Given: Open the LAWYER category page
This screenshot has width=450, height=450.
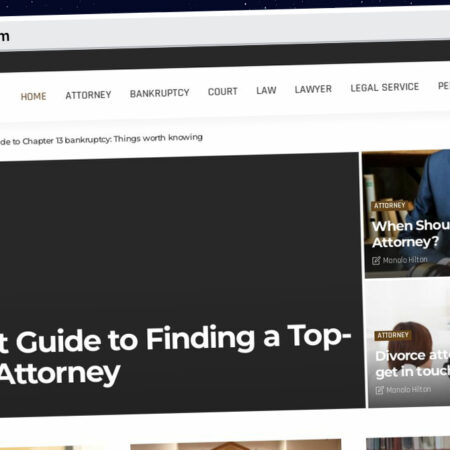Looking at the screenshot, I should coord(313,89).
